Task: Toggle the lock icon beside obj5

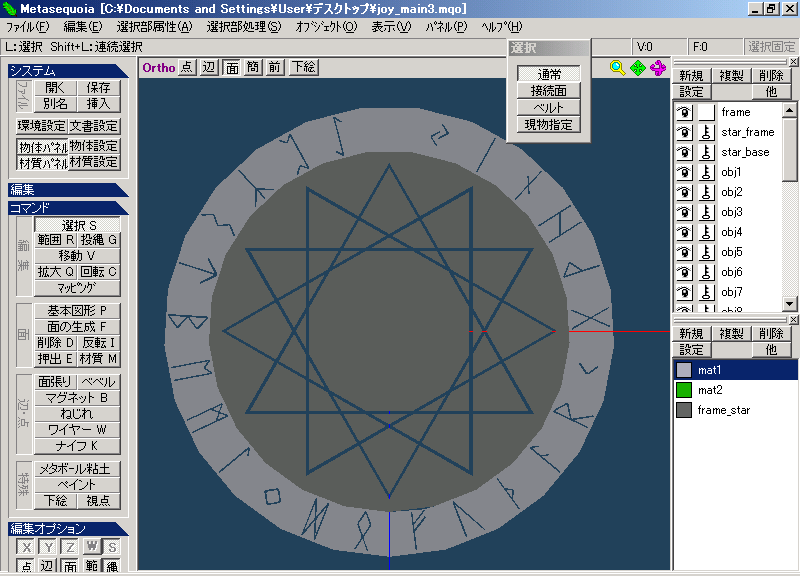Action: point(707,252)
